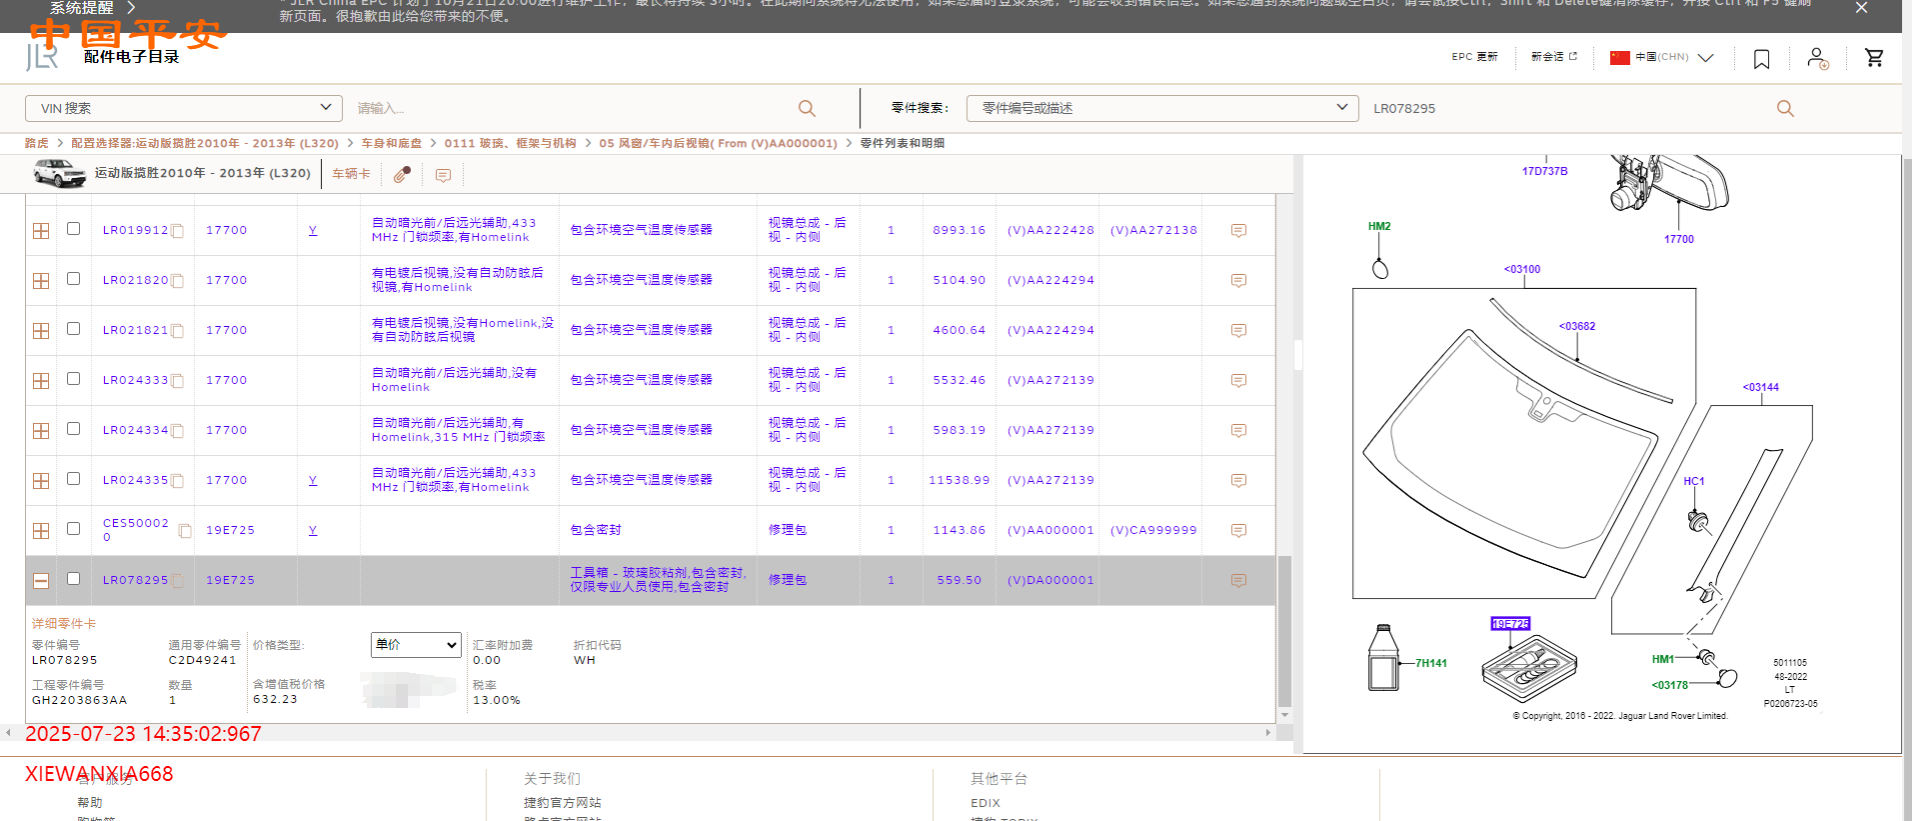Tick checkbox for part LR021820
The height and width of the screenshot is (821, 1912).
point(73,279)
